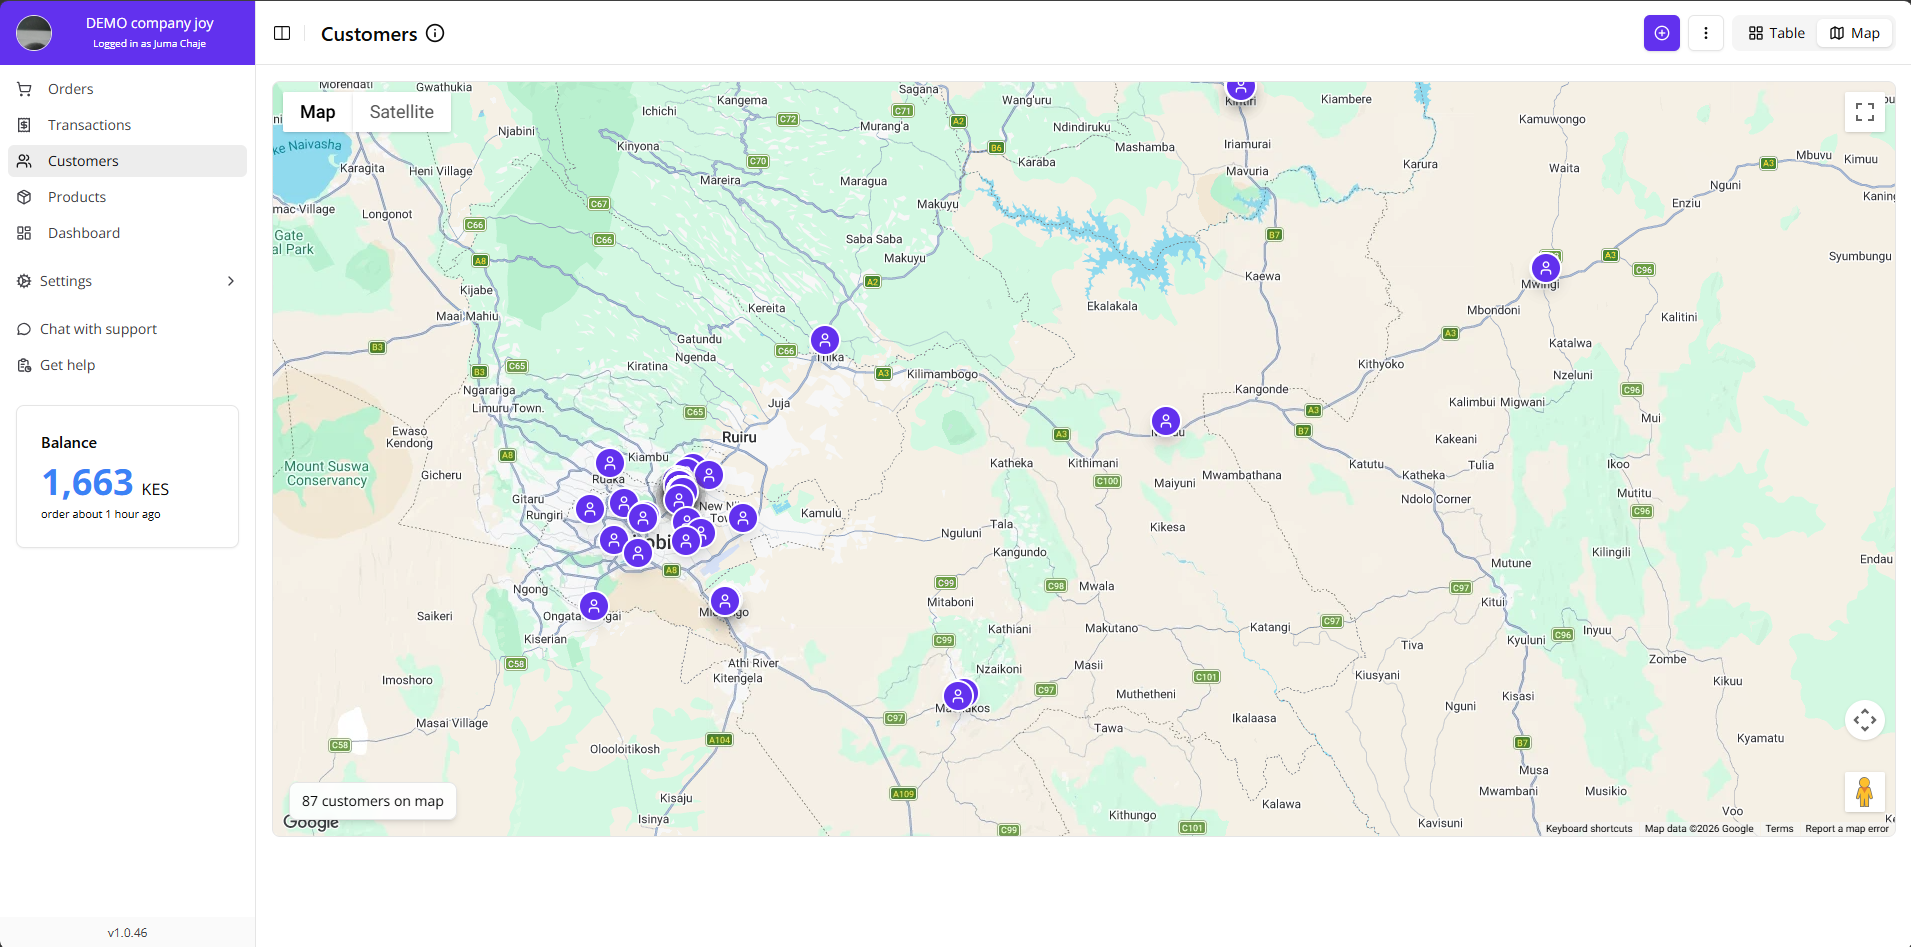Open map Terms link
Image resolution: width=1911 pixels, height=947 pixels.
(1779, 829)
